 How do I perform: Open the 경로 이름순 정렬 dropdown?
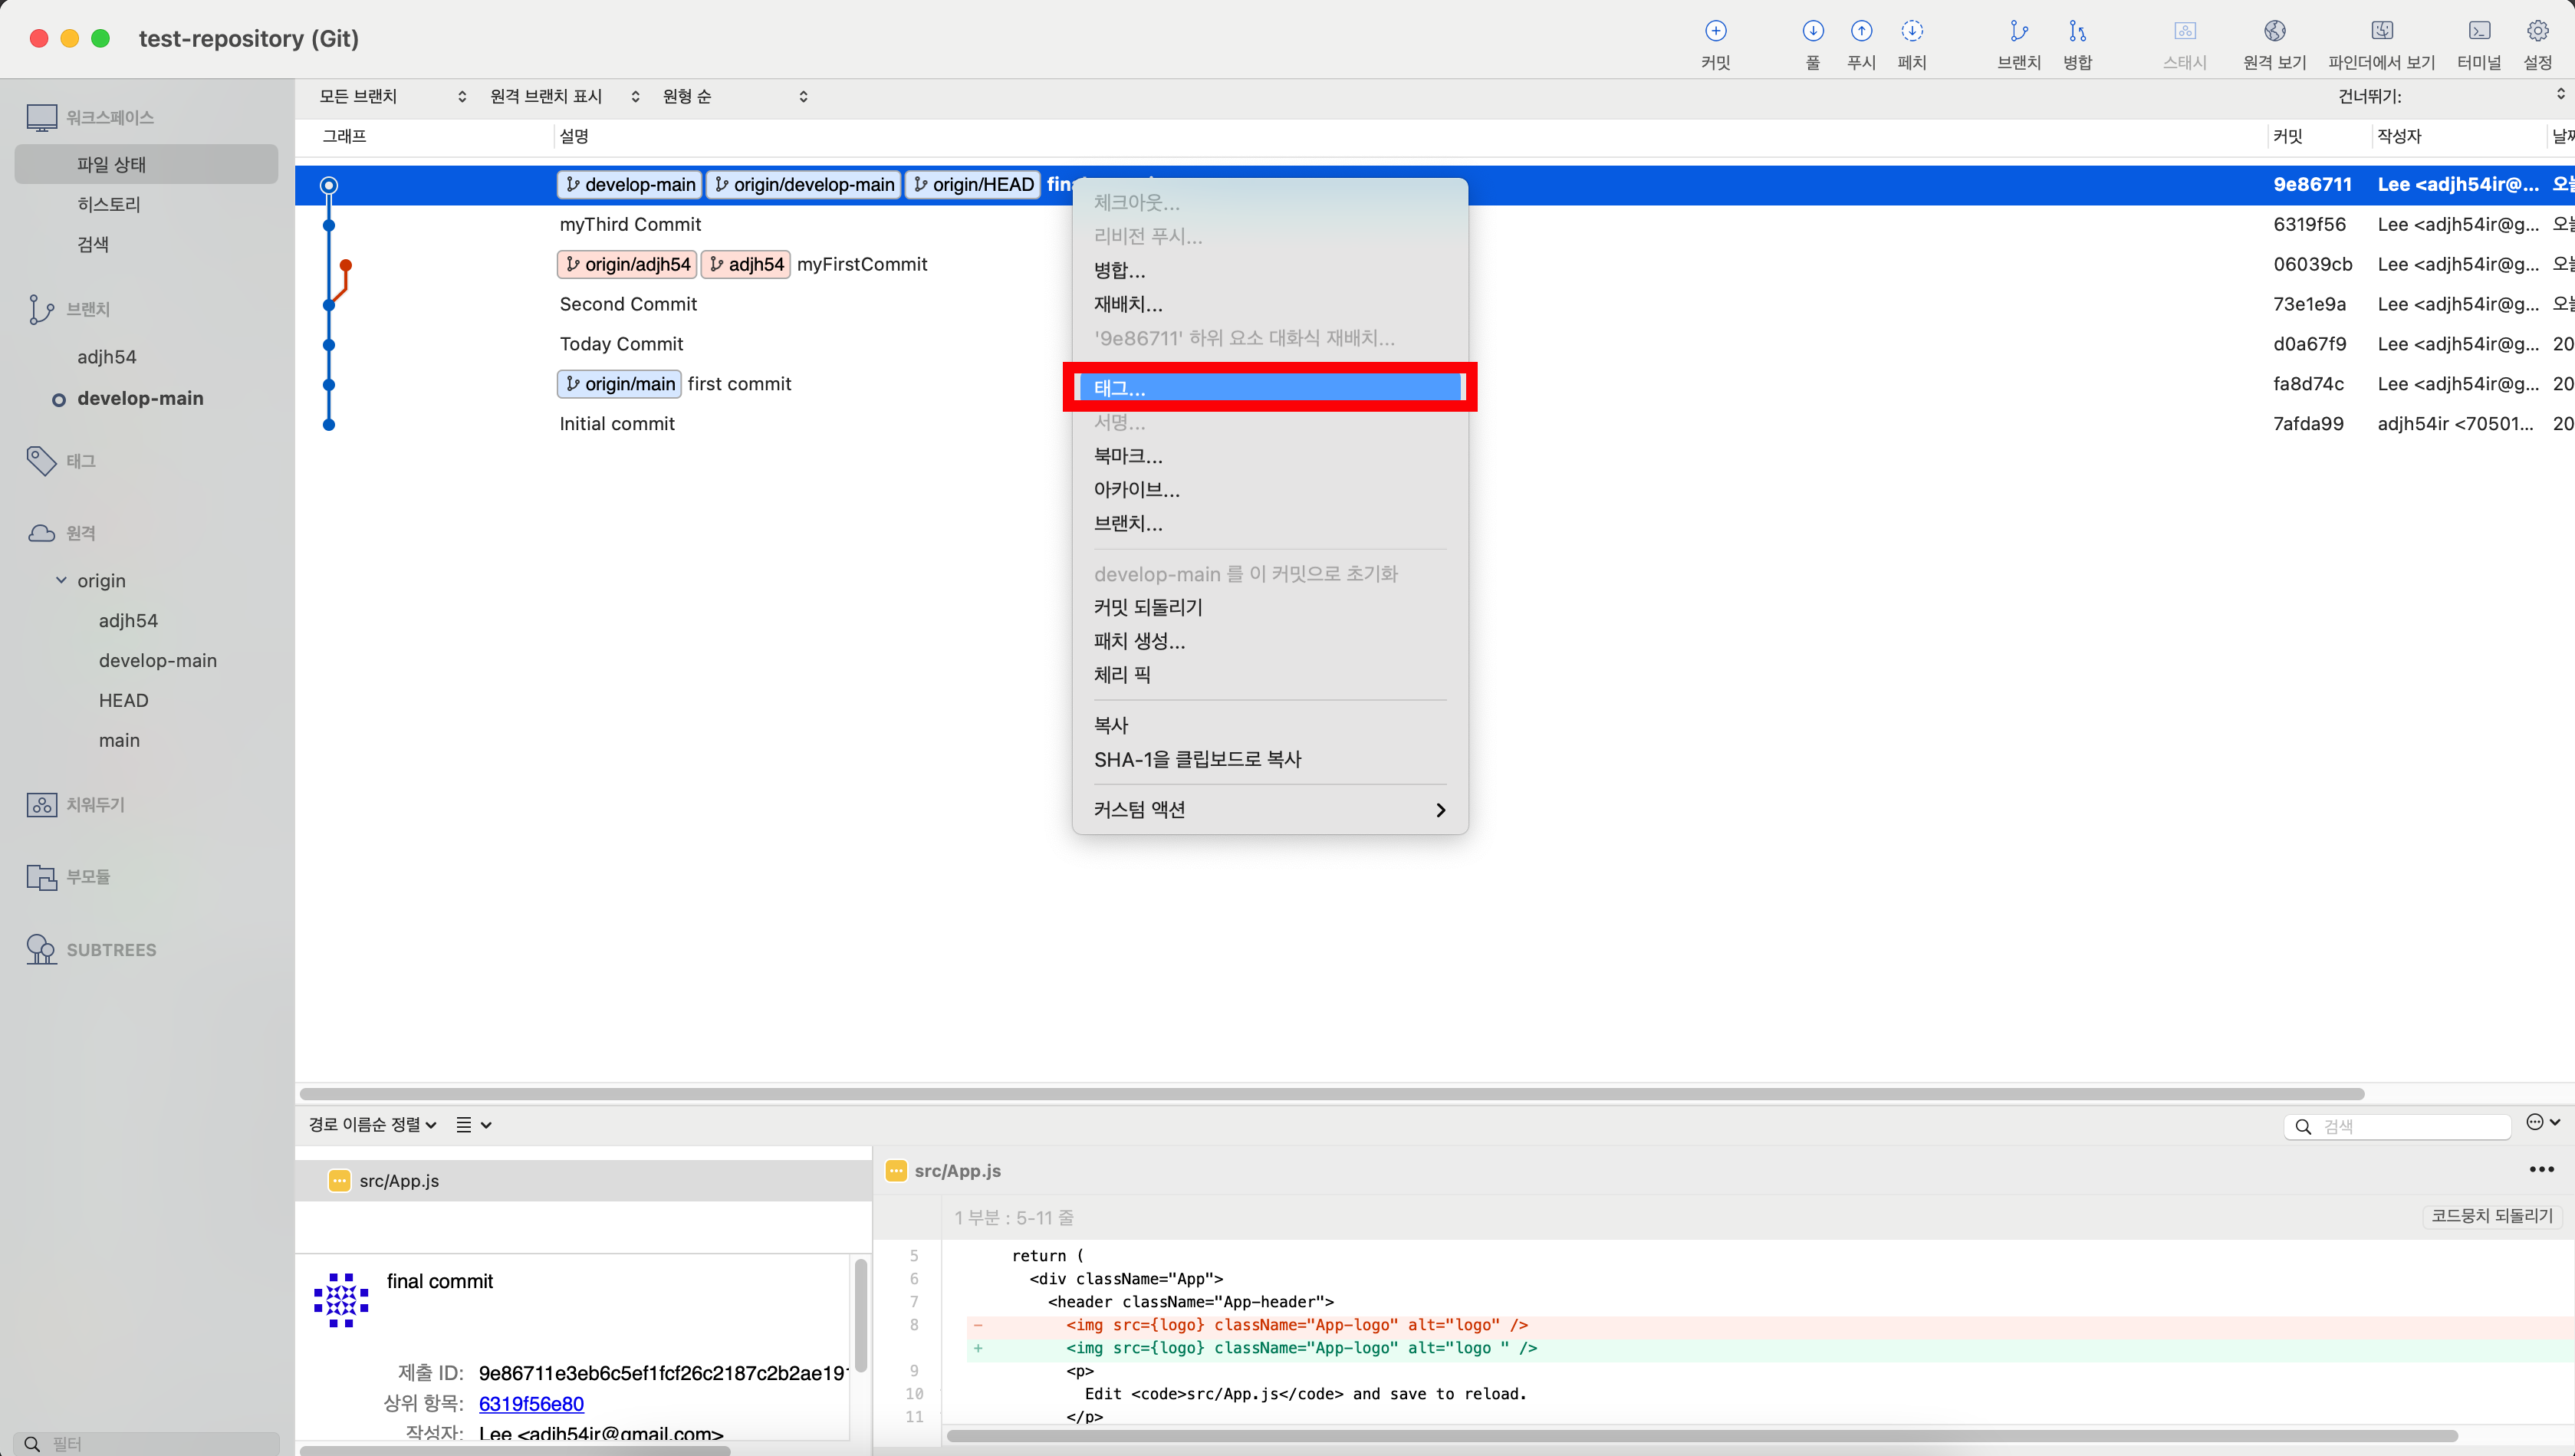pyautogui.click(x=372, y=1125)
